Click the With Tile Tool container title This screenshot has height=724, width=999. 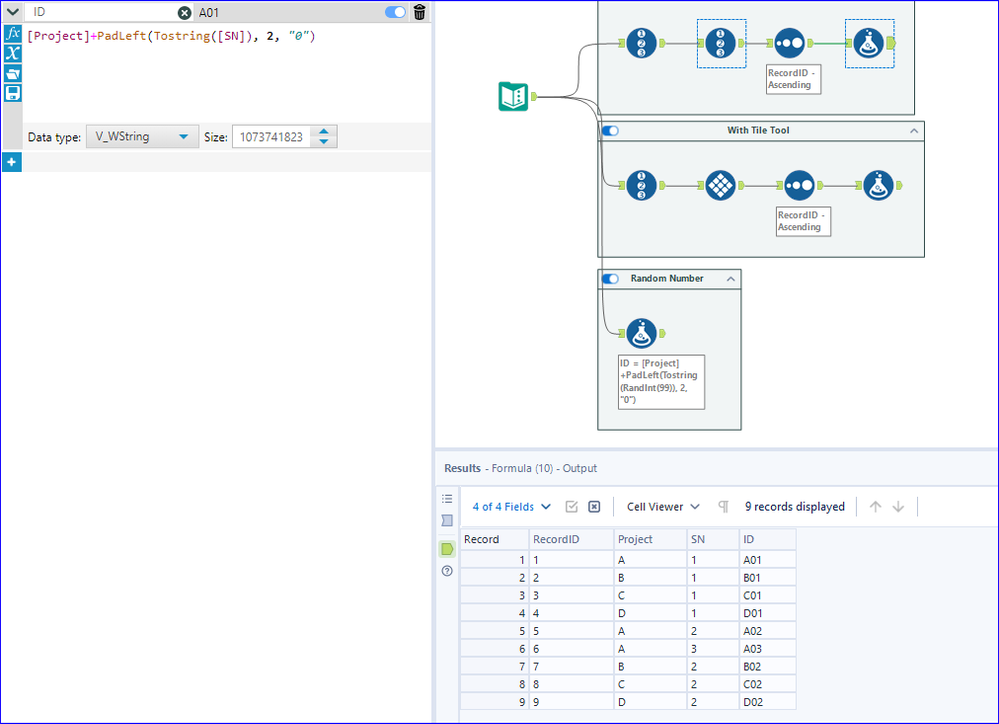(758, 130)
